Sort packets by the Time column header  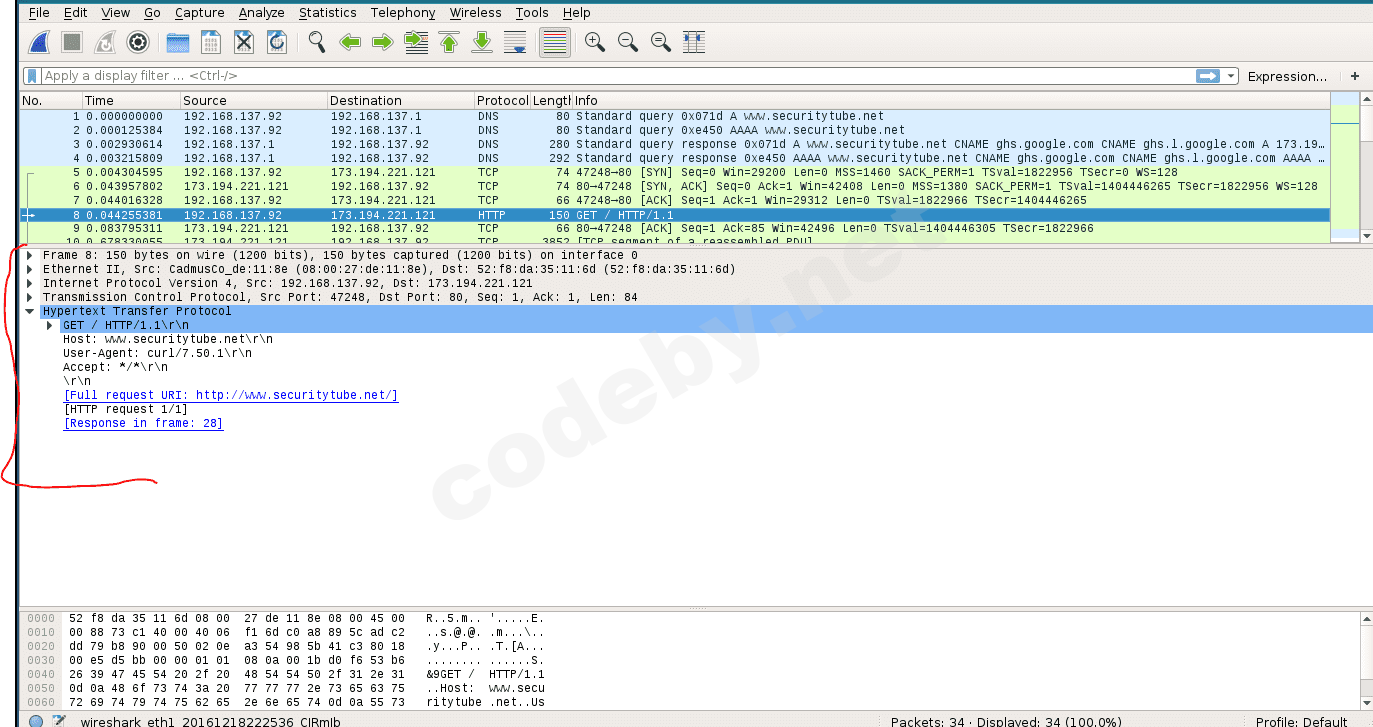click(x=131, y=100)
